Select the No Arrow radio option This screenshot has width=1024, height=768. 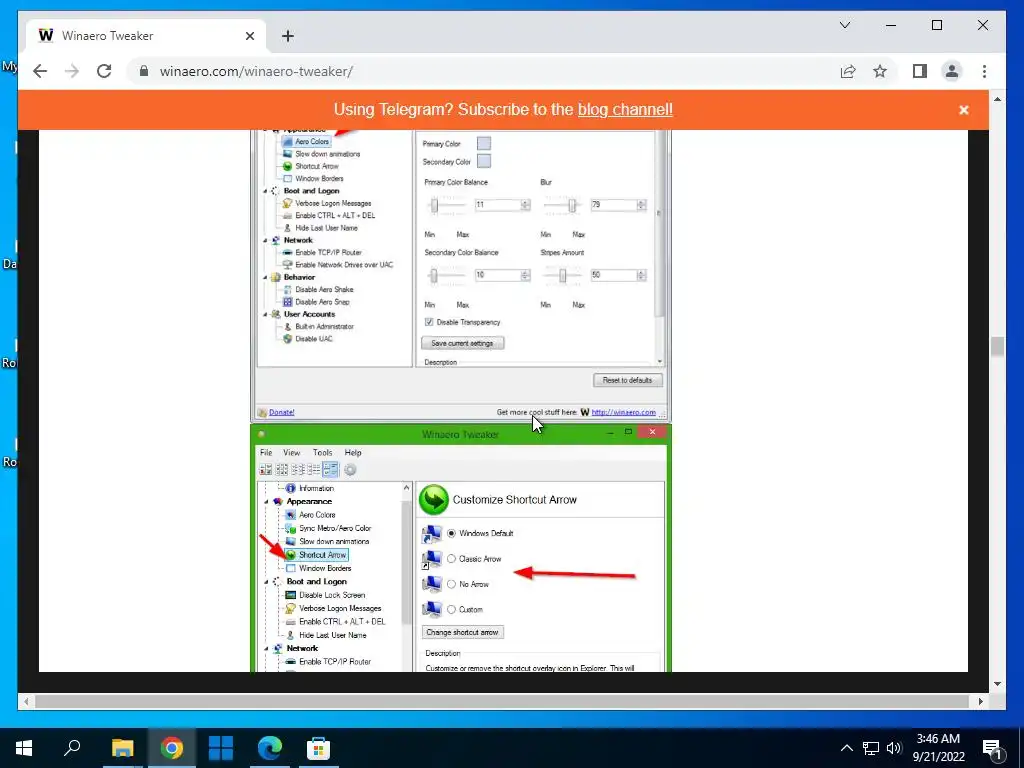[x=451, y=584]
